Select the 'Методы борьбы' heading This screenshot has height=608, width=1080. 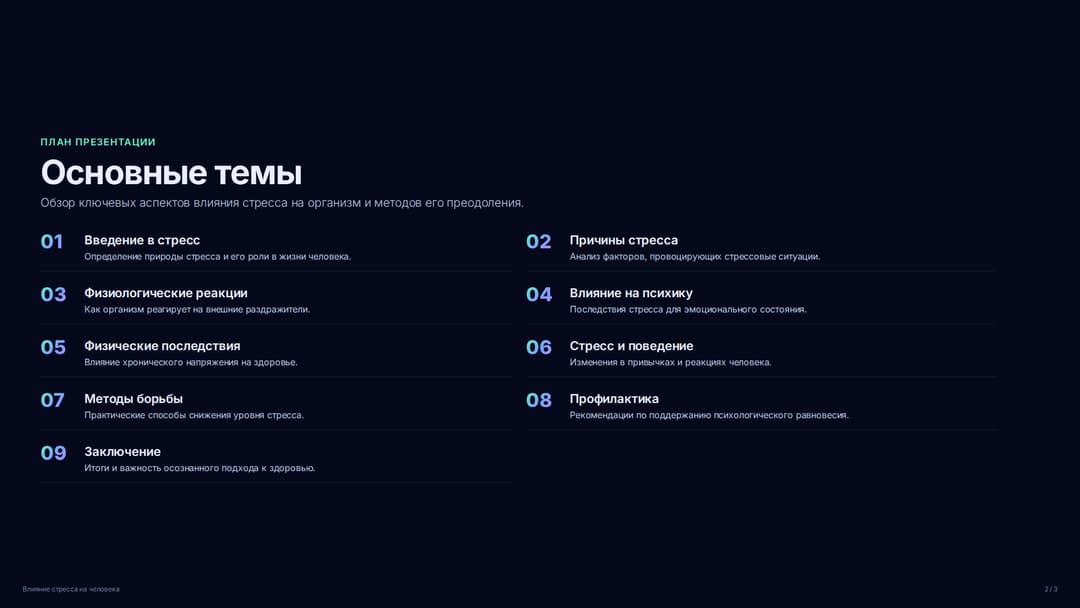point(134,399)
